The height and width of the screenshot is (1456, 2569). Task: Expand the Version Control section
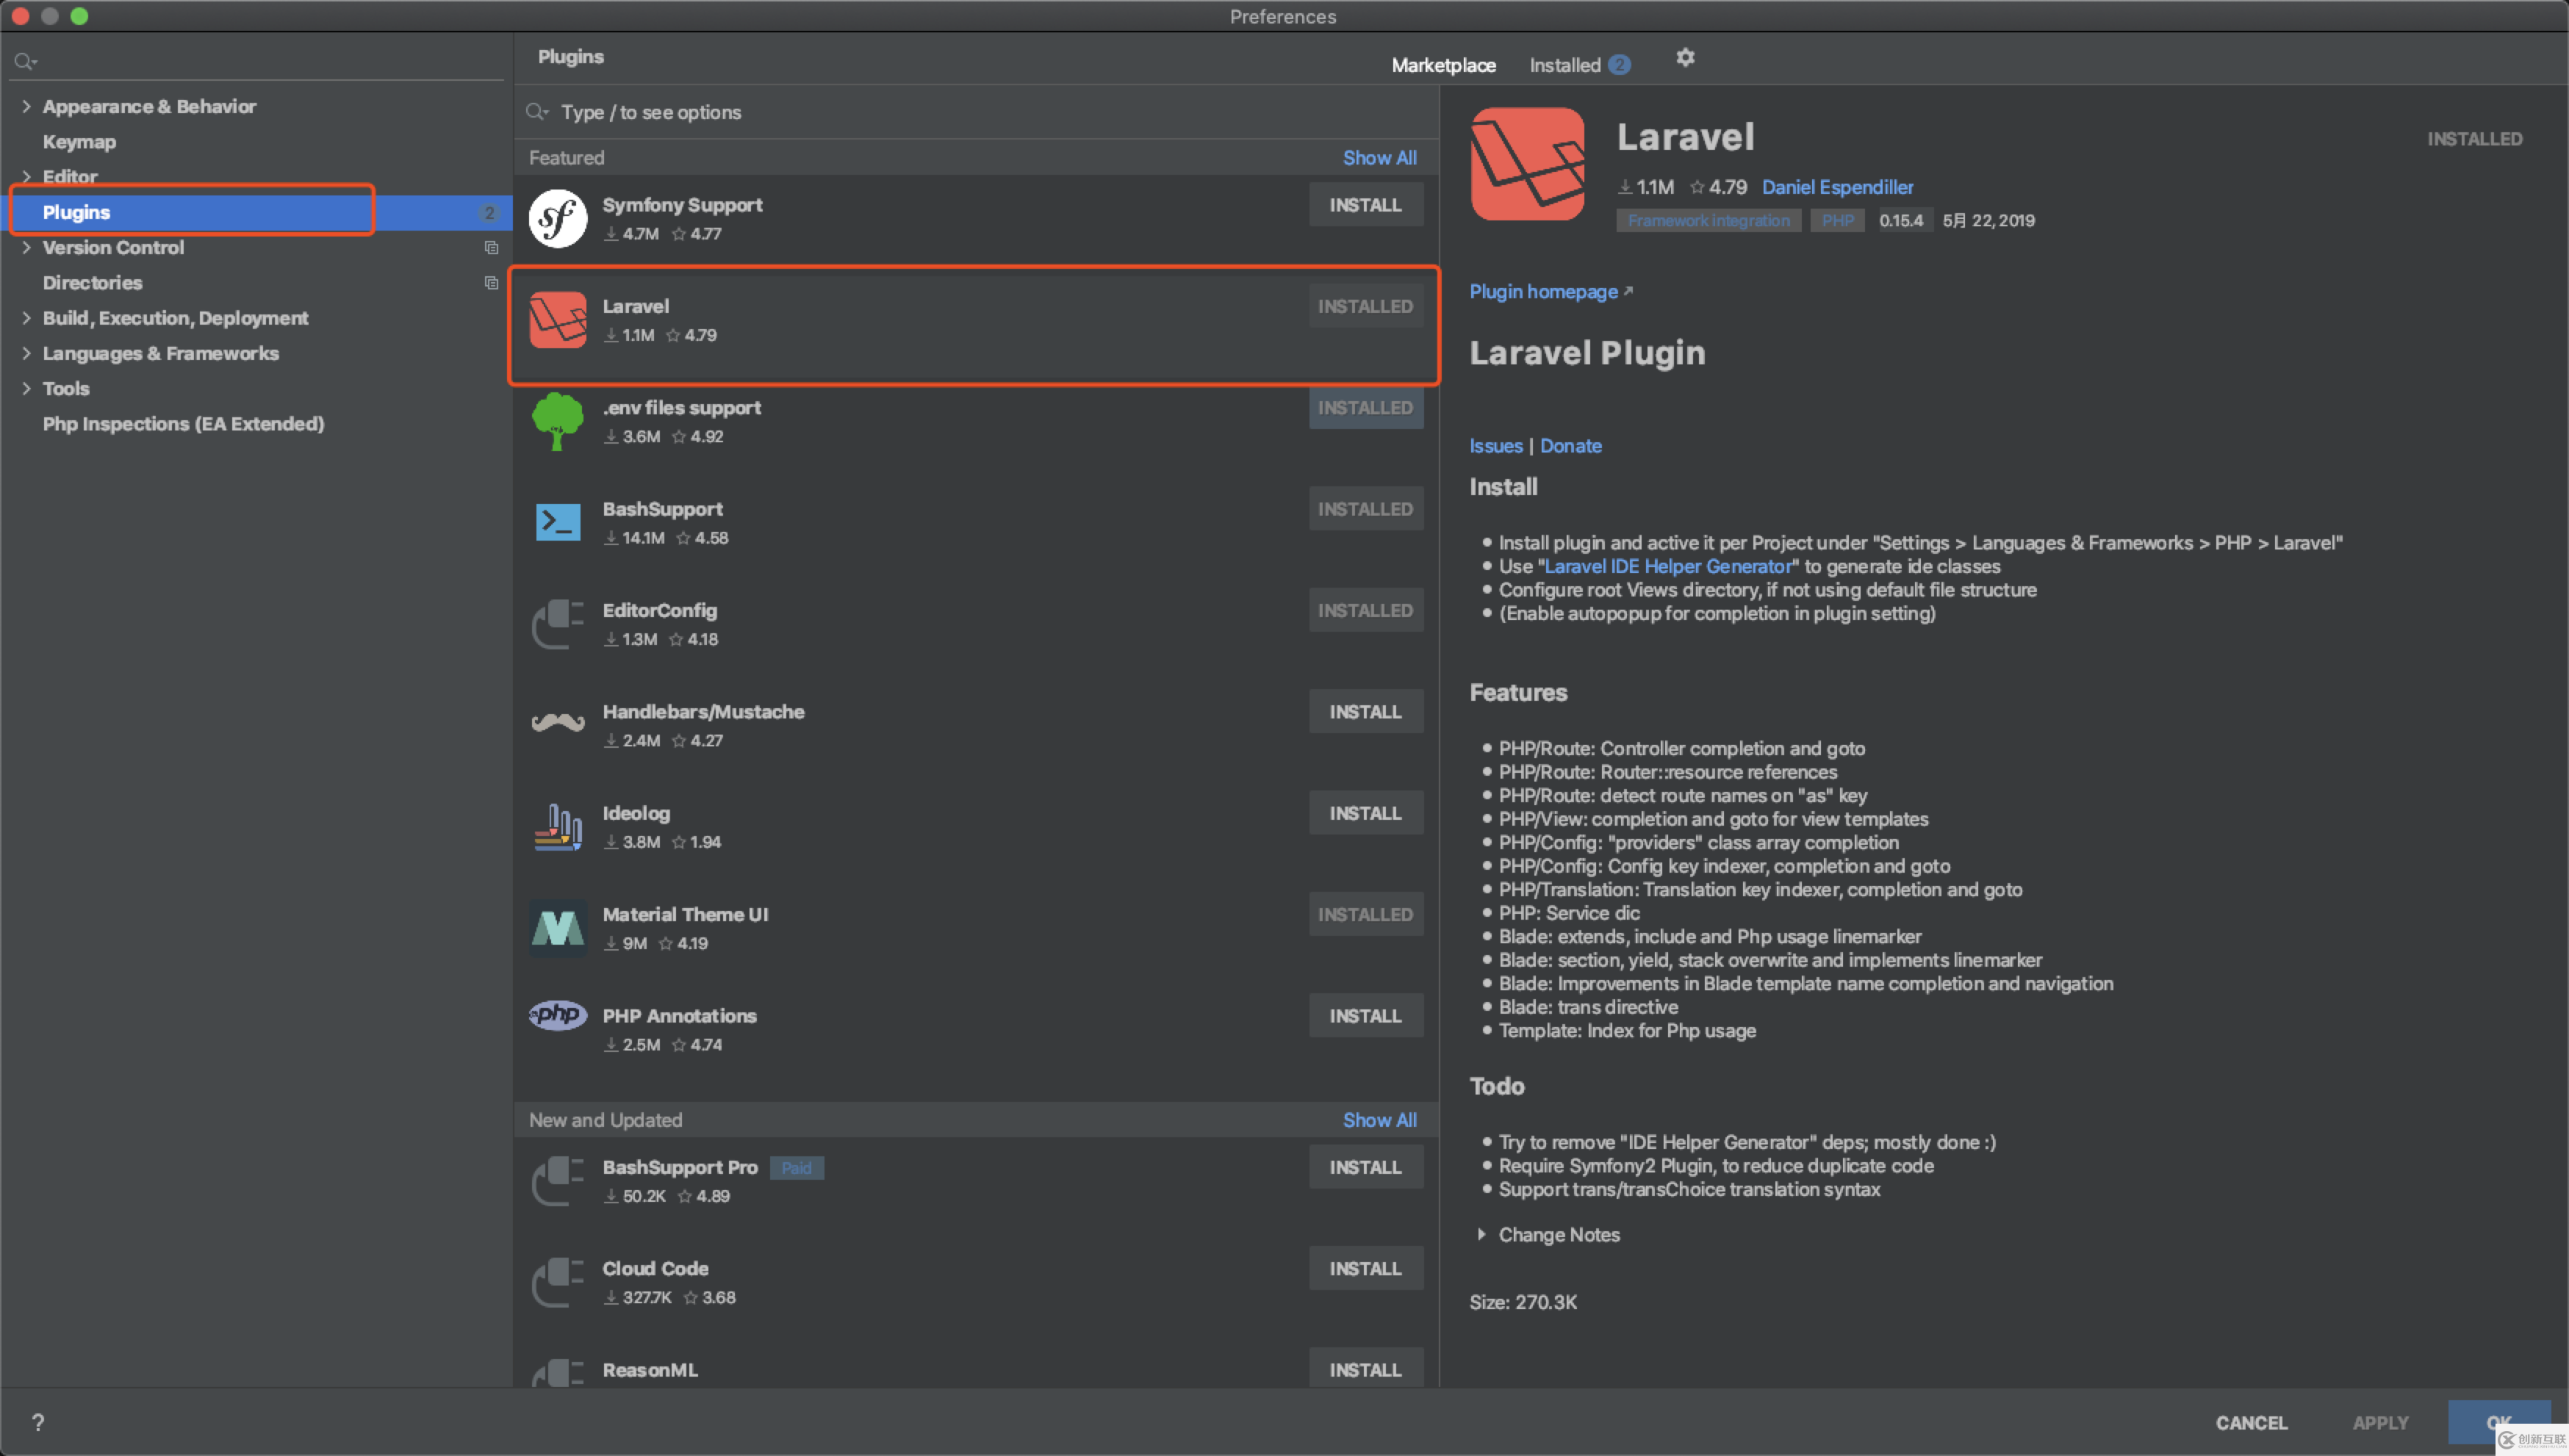26,247
